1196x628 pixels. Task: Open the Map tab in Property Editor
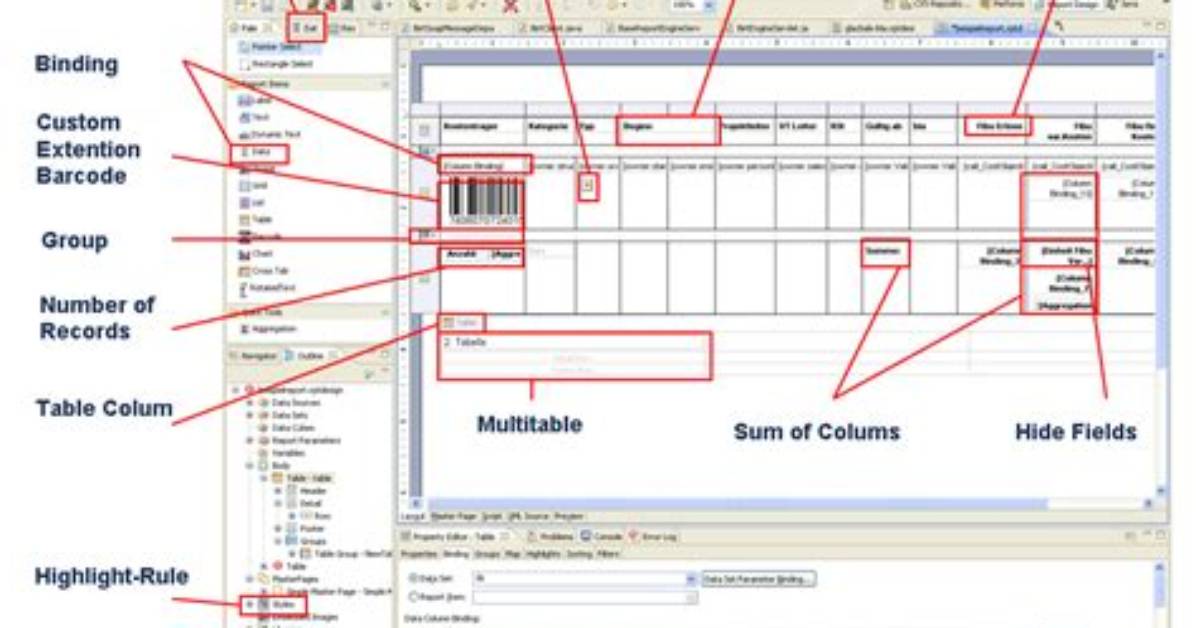(x=513, y=555)
